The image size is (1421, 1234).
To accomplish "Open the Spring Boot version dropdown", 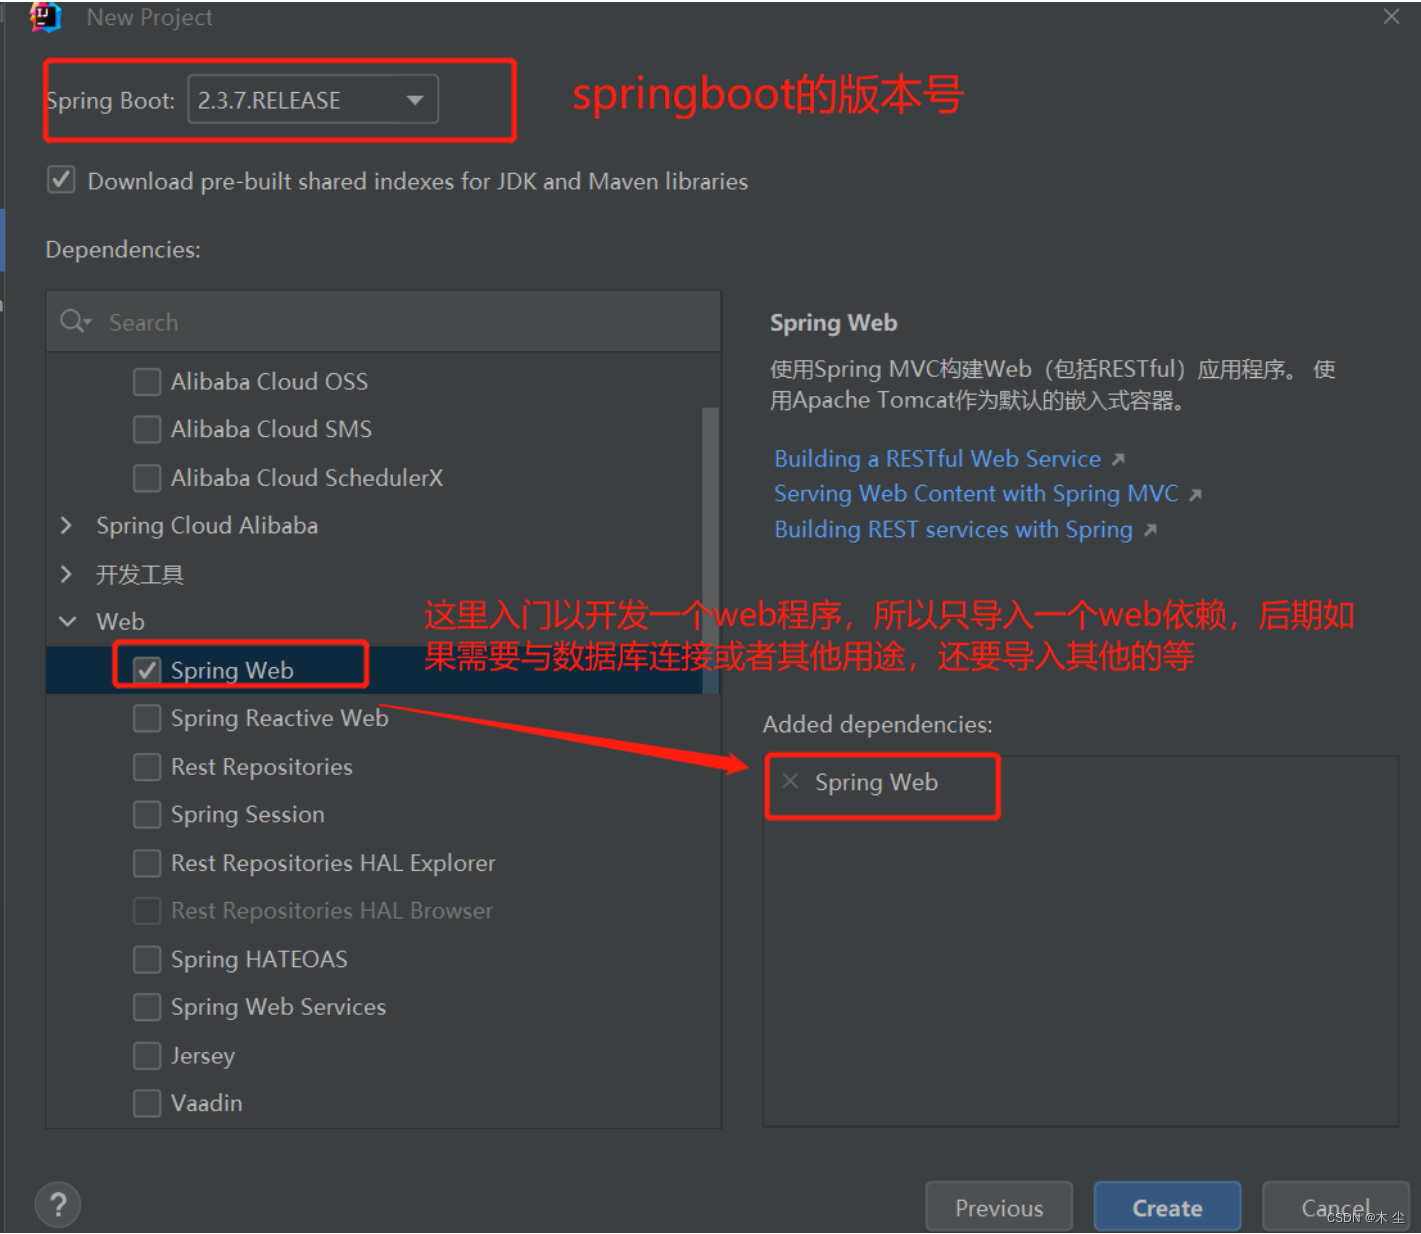I will pos(313,100).
